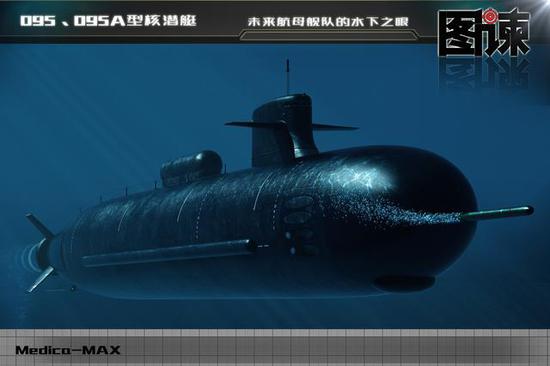The width and height of the screenshot is (550, 366).
Task: Click the thin mast atop the sail
Action: point(288,76)
